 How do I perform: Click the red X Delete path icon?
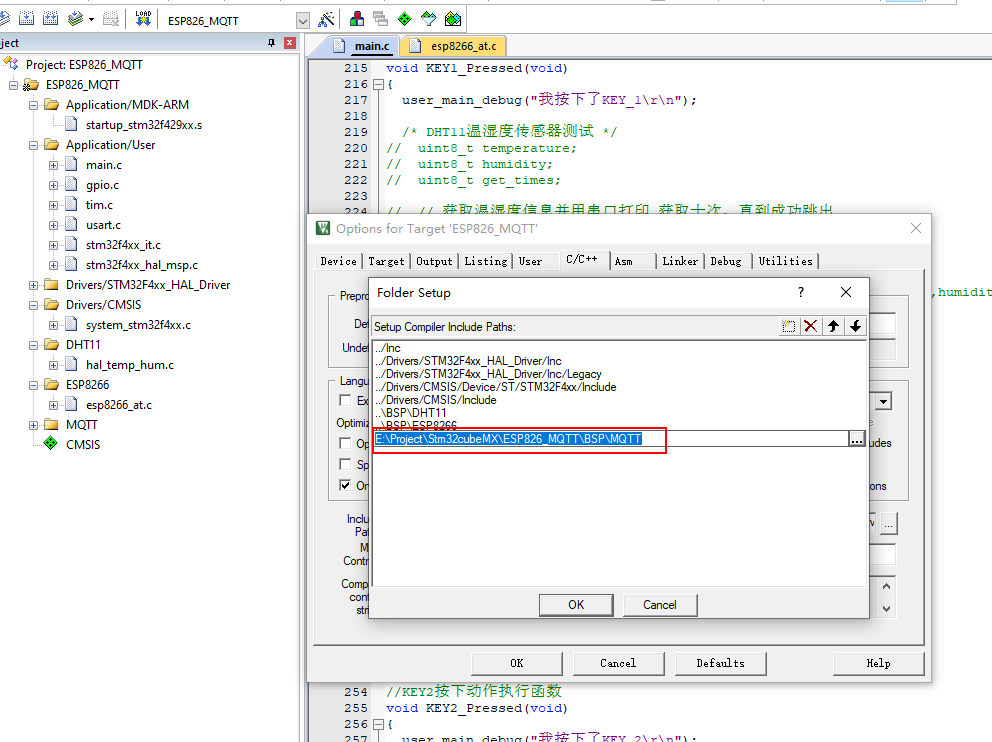810,326
